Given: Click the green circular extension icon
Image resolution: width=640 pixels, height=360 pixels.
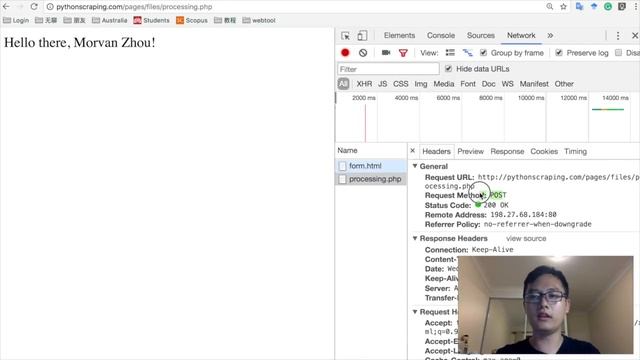Looking at the screenshot, I should pos(608,7).
